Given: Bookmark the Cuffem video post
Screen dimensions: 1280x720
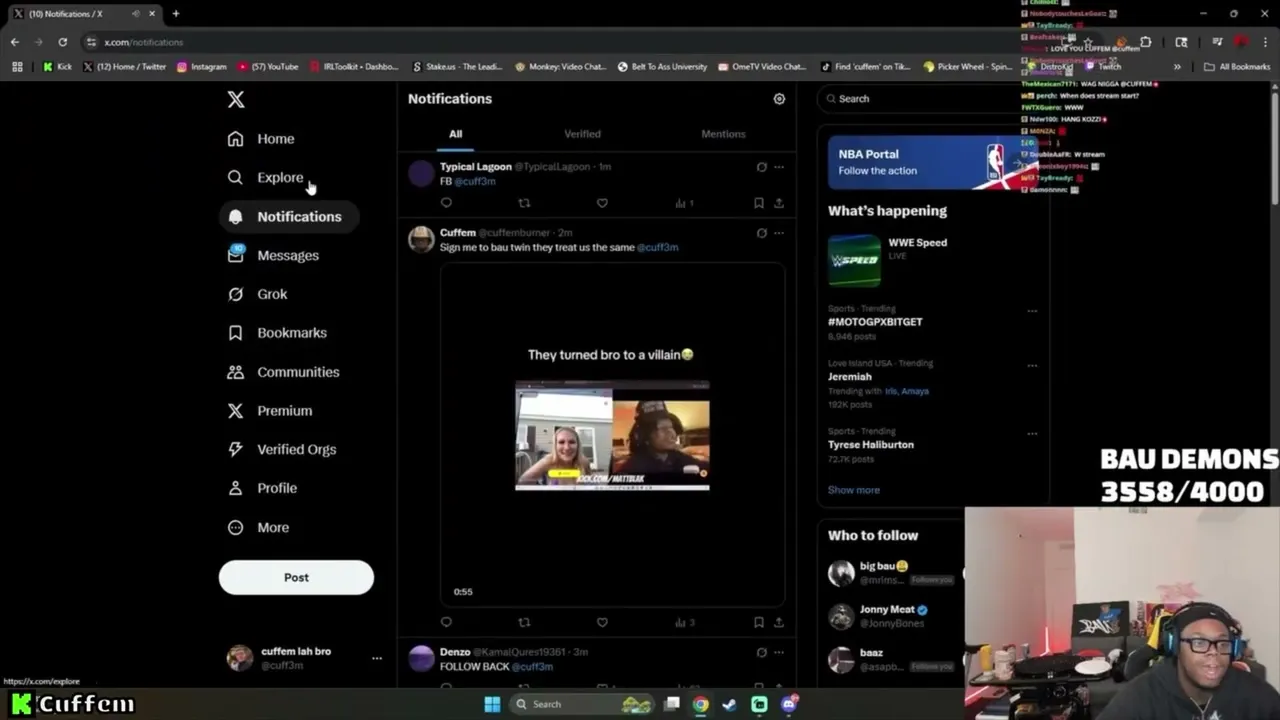Looking at the screenshot, I should [759, 622].
